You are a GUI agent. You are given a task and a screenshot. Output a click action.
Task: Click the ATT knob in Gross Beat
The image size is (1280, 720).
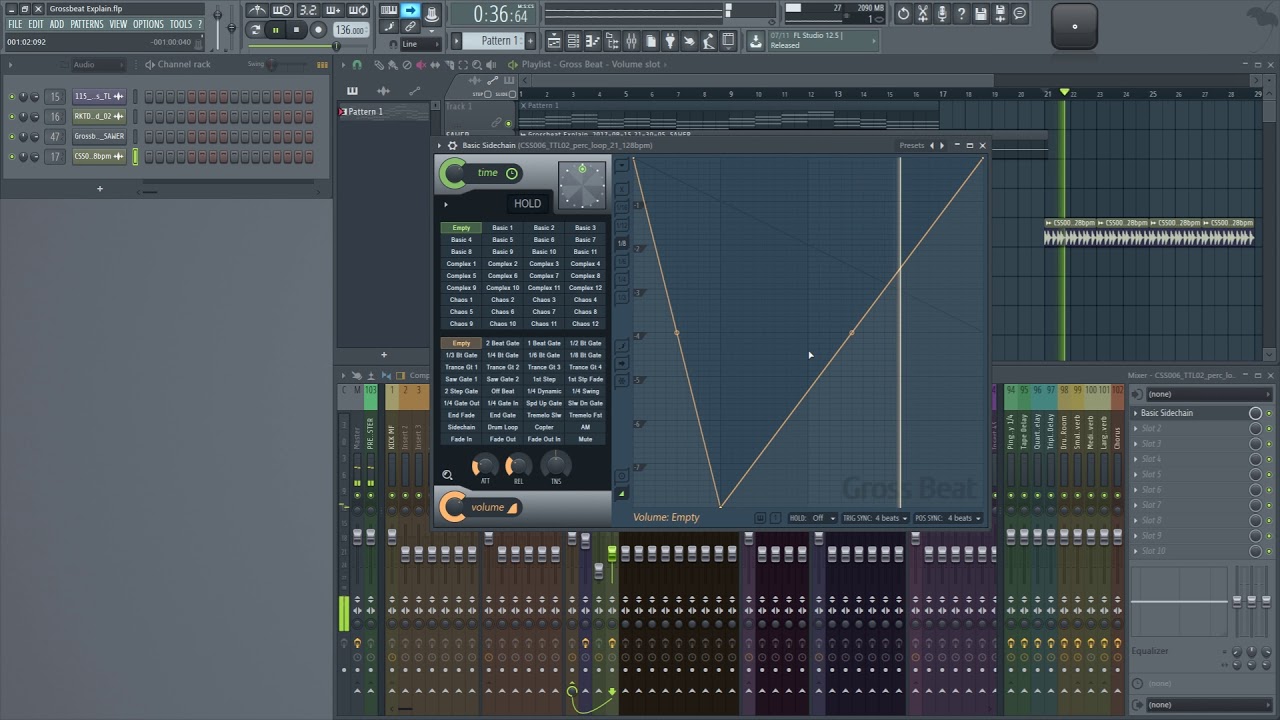coord(485,464)
